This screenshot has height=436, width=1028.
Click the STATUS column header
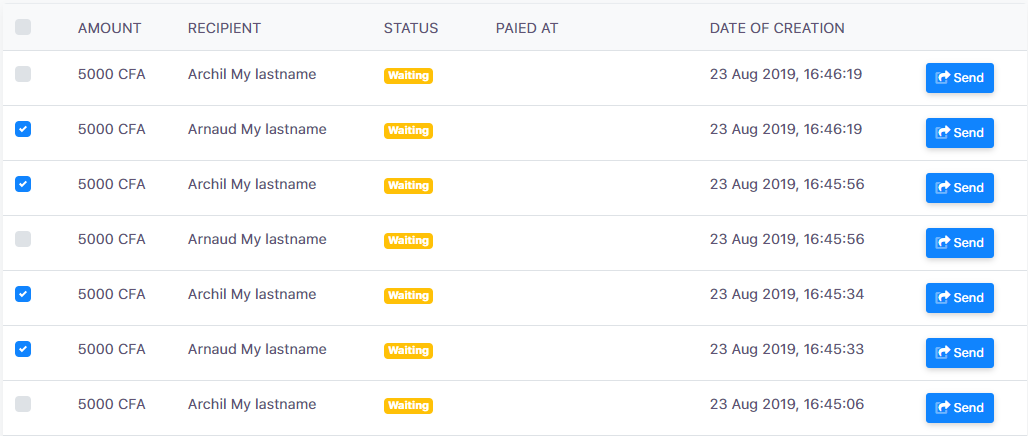[411, 28]
